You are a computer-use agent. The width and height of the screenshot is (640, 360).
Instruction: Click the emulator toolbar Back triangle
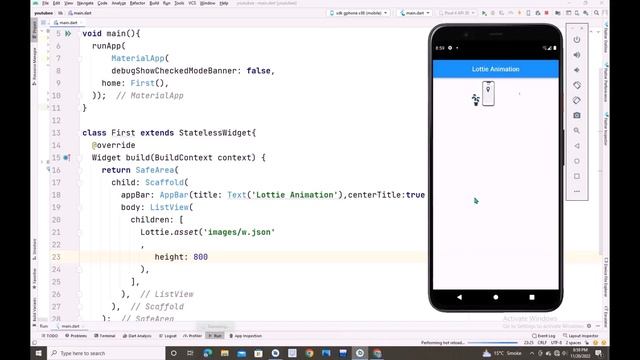(x=577, y=146)
